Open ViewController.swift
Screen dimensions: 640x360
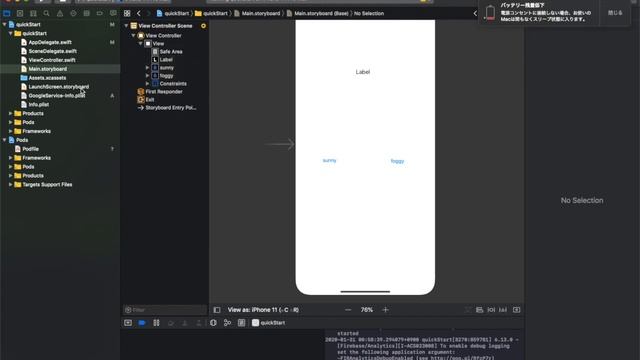coord(52,60)
